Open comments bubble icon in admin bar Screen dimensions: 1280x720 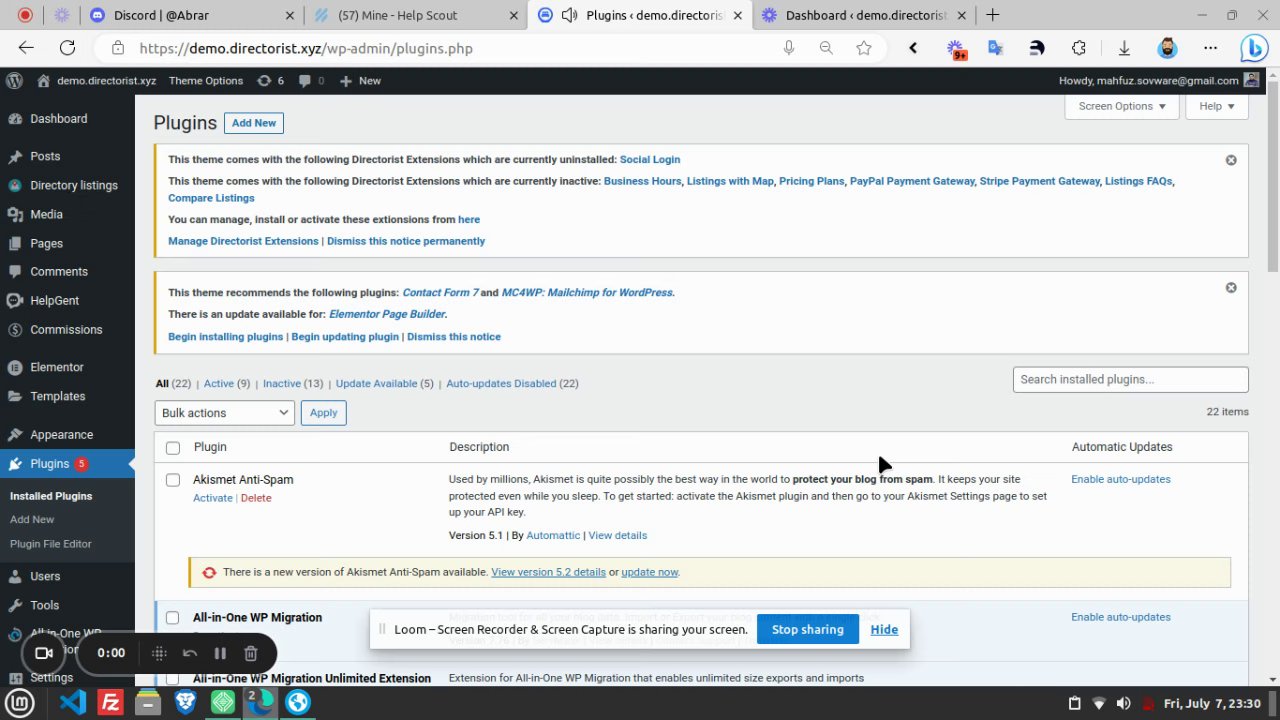coord(311,81)
